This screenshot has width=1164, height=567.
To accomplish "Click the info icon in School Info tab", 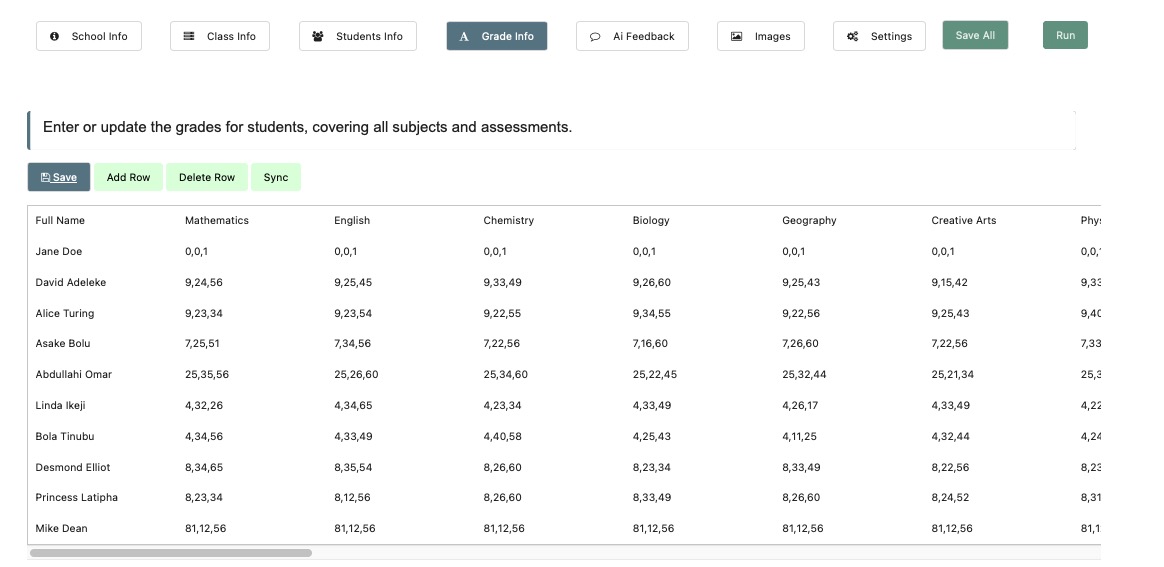I will click(x=55, y=37).
